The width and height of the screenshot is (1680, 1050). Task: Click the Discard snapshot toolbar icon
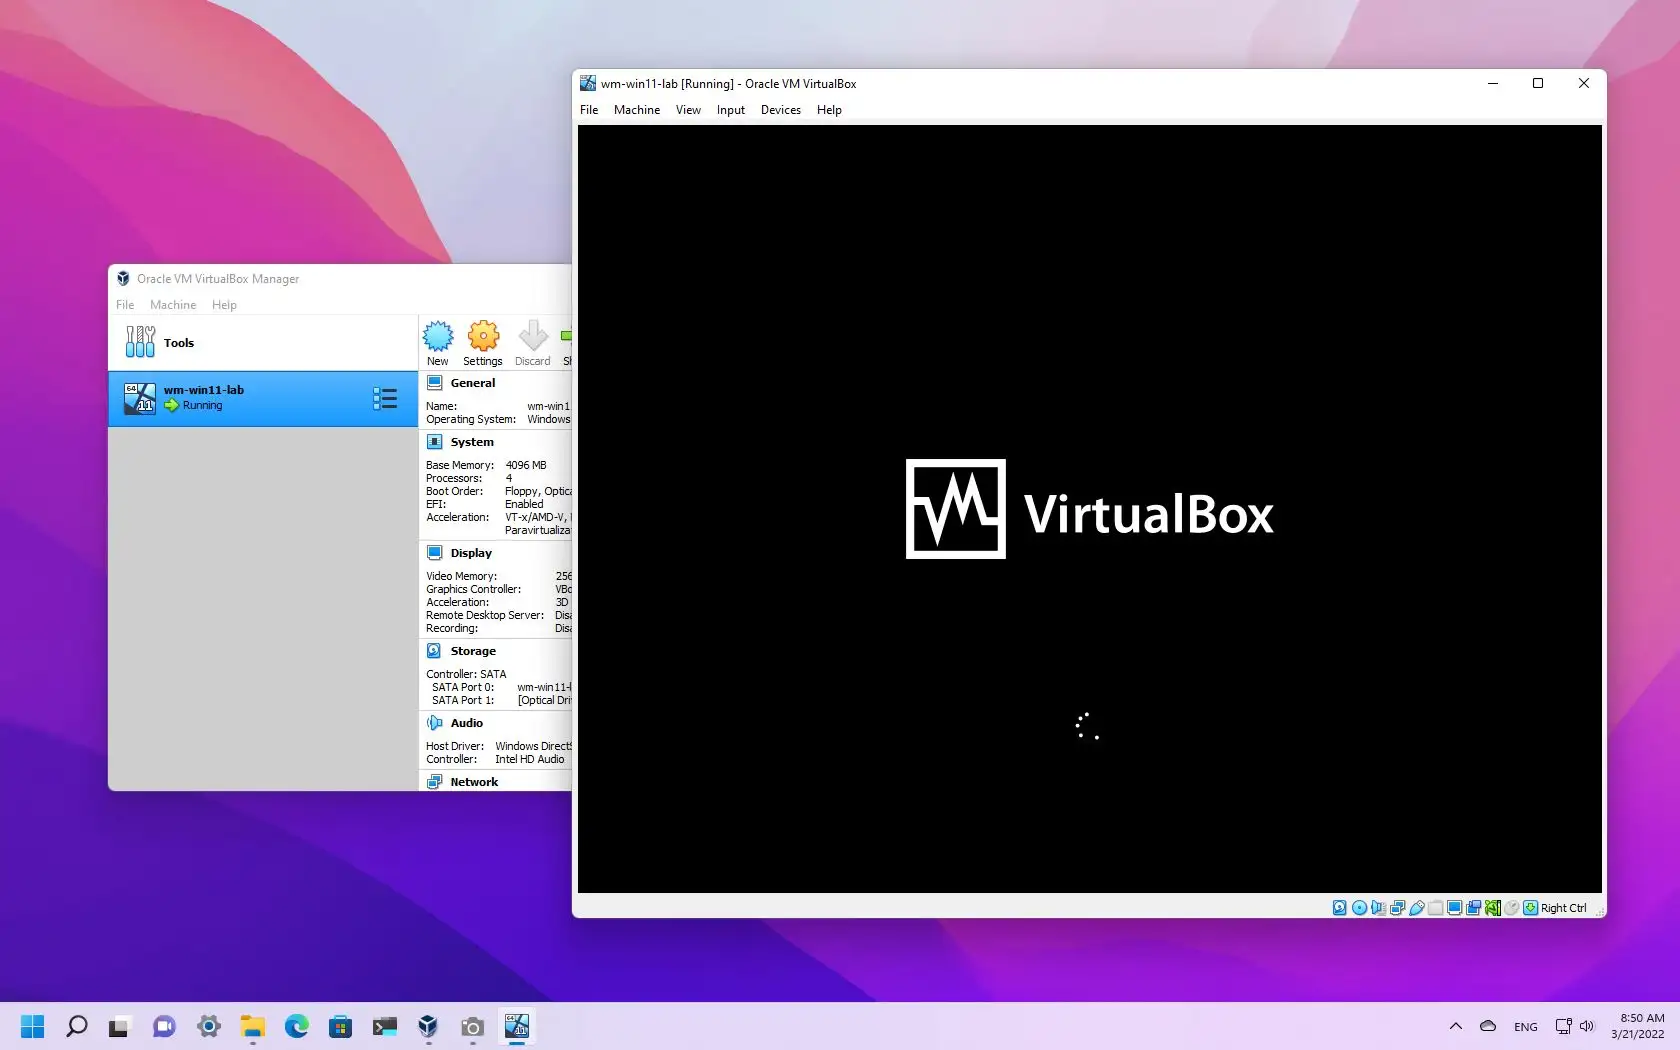click(x=532, y=343)
